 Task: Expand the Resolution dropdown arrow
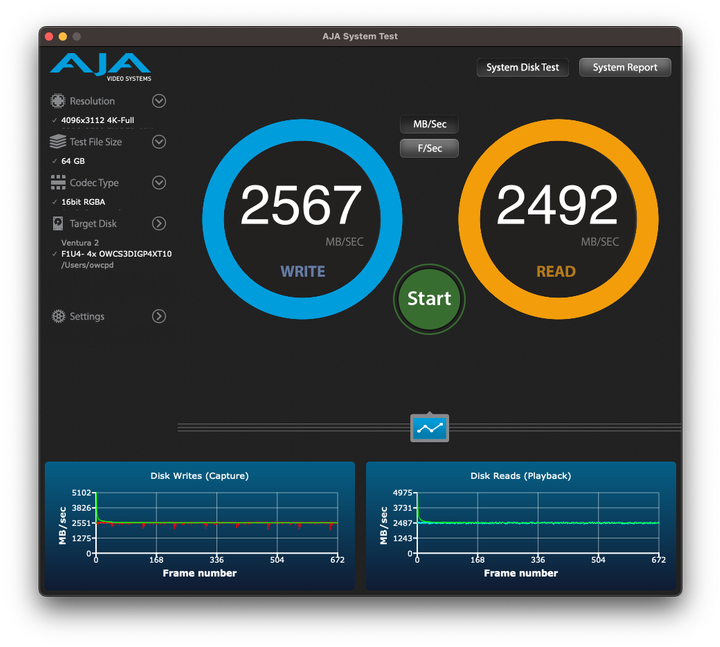pyautogui.click(x=158, y=101)
